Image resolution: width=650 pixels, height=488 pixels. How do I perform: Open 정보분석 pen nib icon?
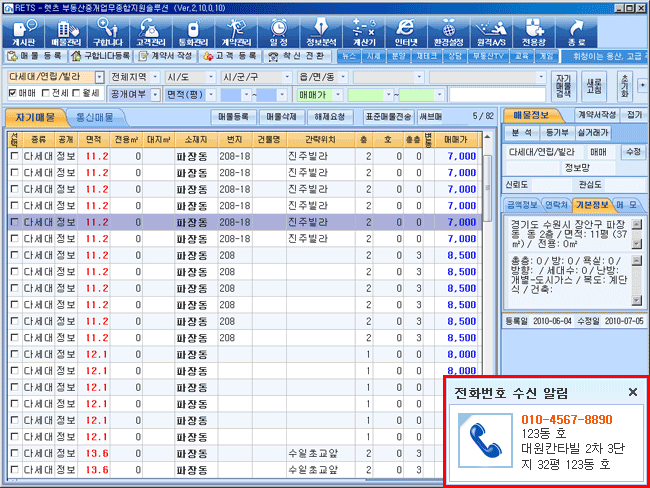(321, 32)
